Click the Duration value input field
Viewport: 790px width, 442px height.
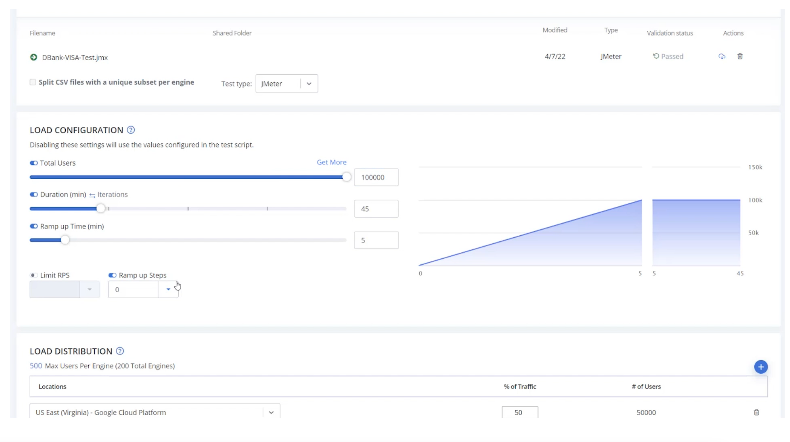[376, 208]
